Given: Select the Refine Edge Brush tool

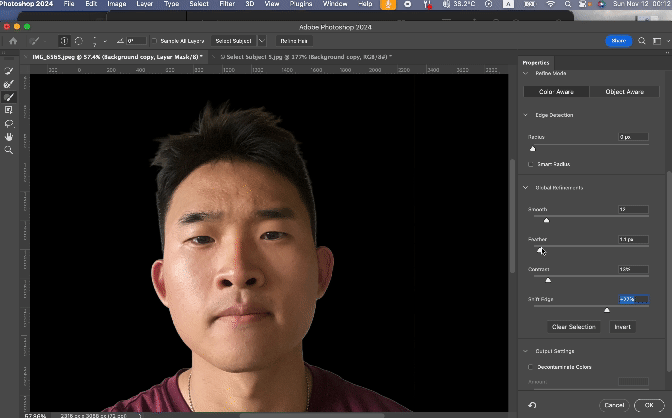Looking at the screenshot, I should click(x=9, y=84).
